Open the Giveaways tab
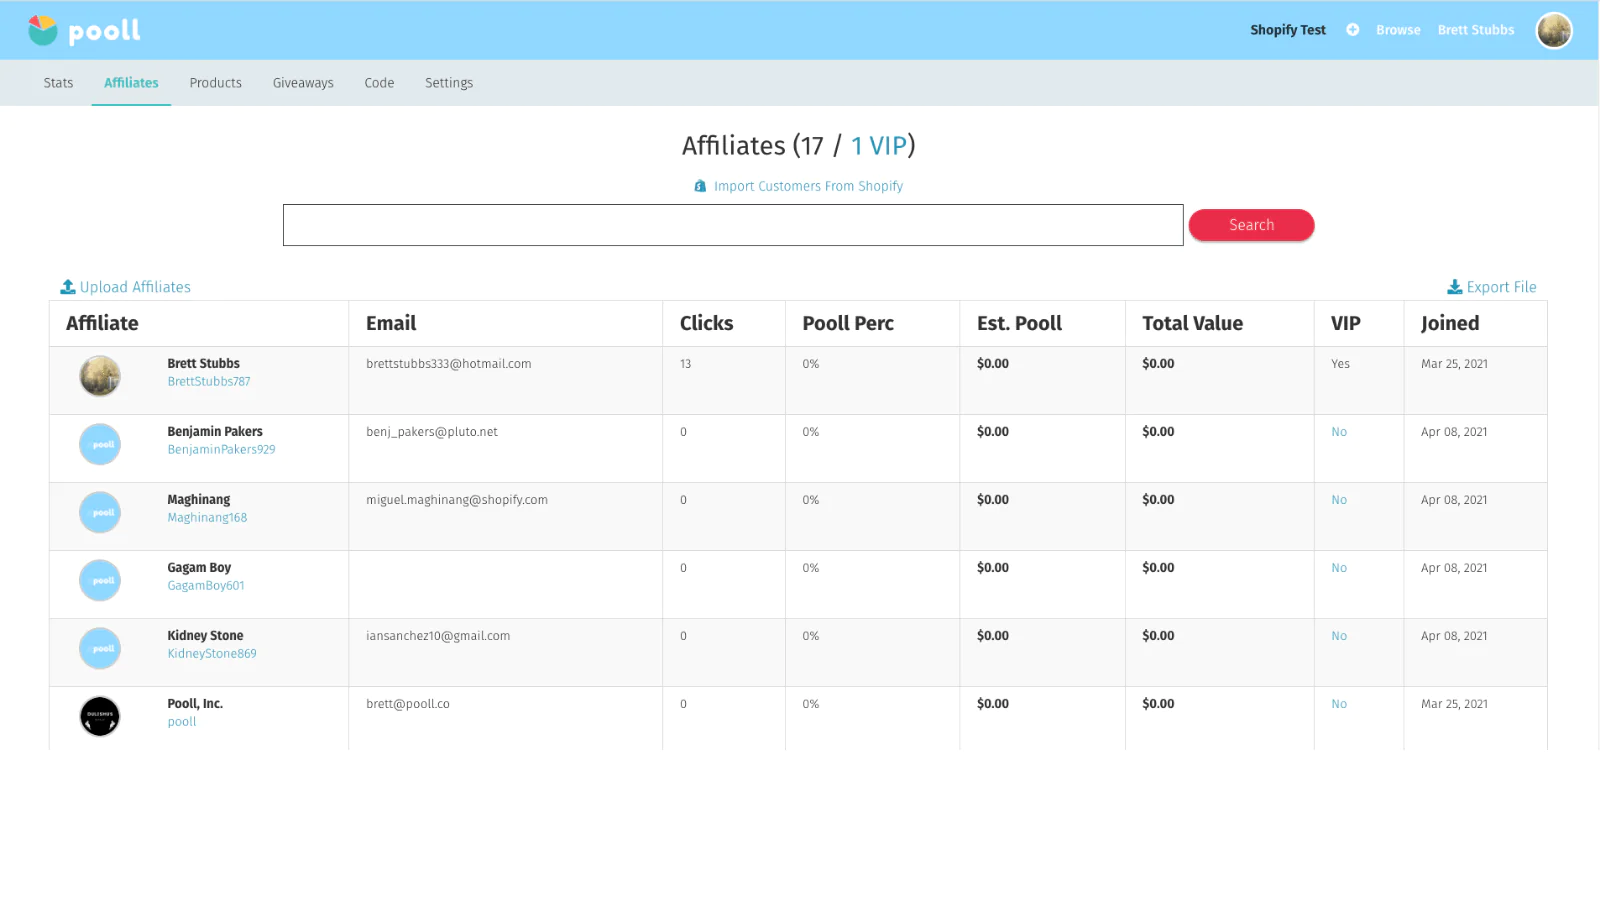1600x900 pixels. coord(303,83)
